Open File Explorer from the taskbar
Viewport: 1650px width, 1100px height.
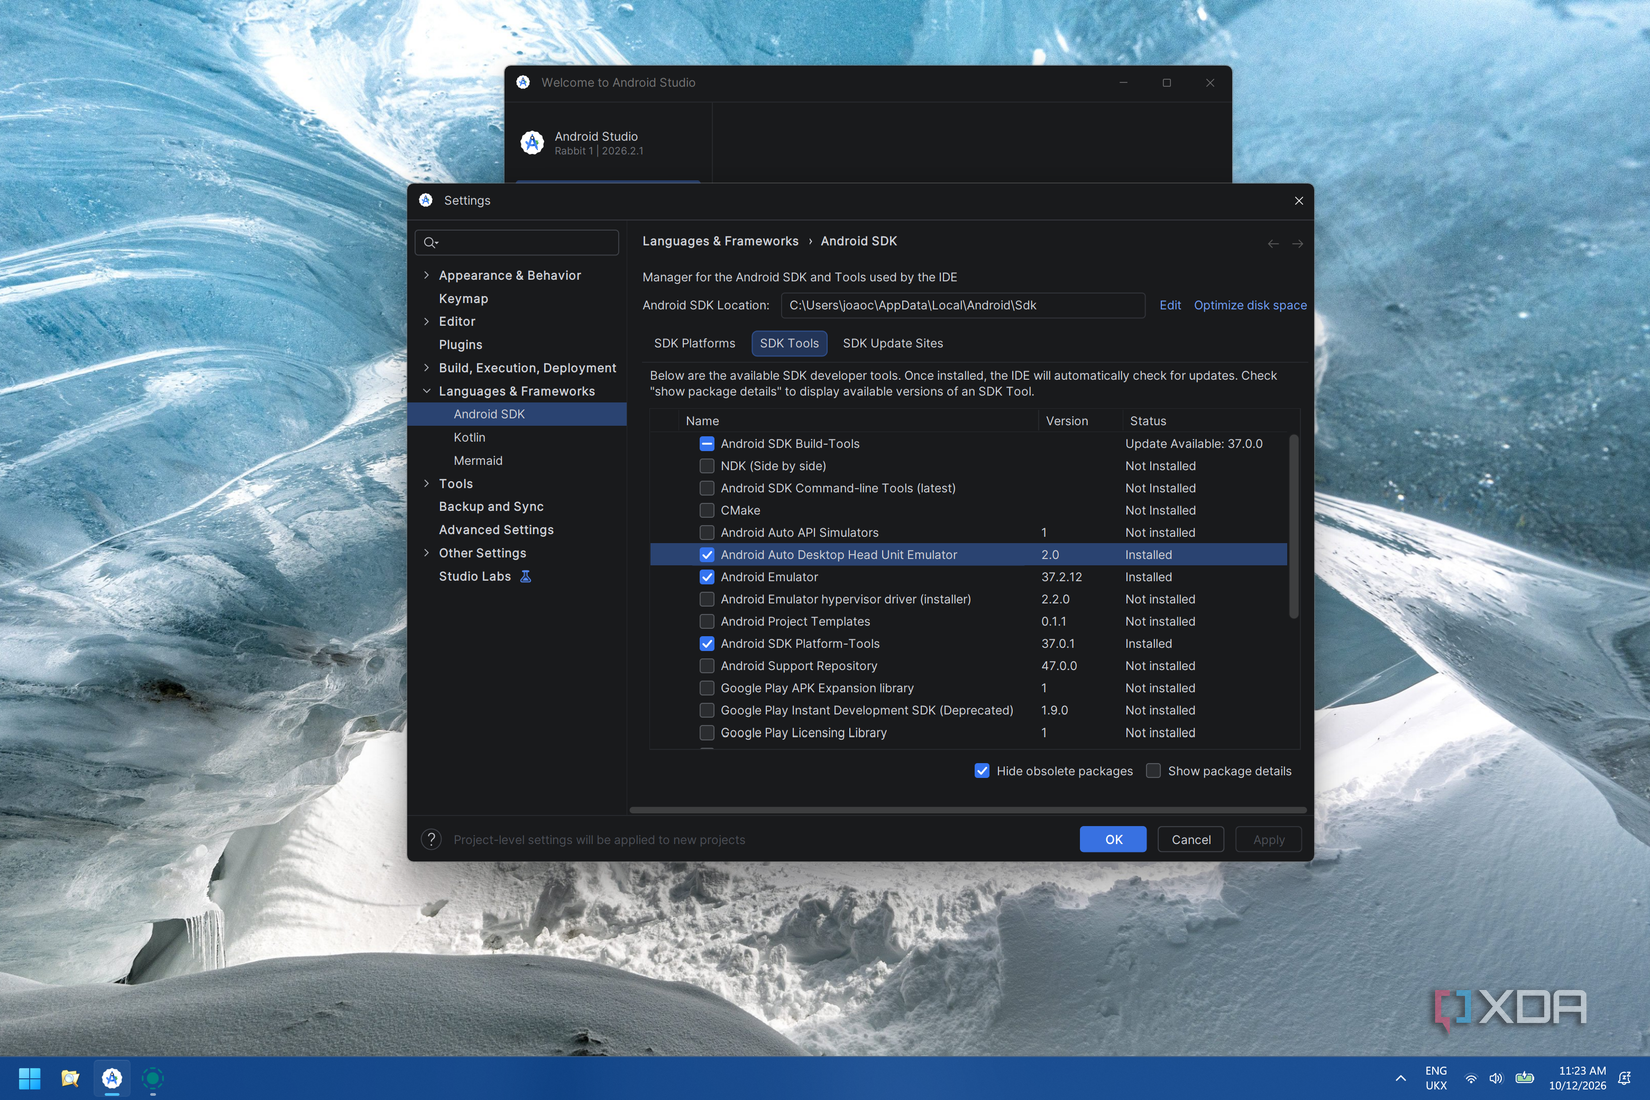point(70,1078)
